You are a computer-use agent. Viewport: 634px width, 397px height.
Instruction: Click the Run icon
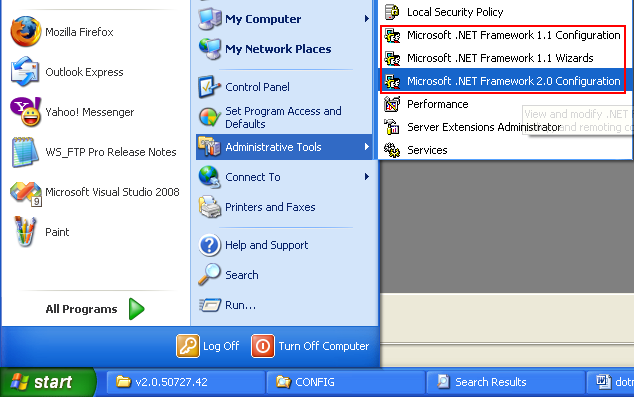click(210, 304)
